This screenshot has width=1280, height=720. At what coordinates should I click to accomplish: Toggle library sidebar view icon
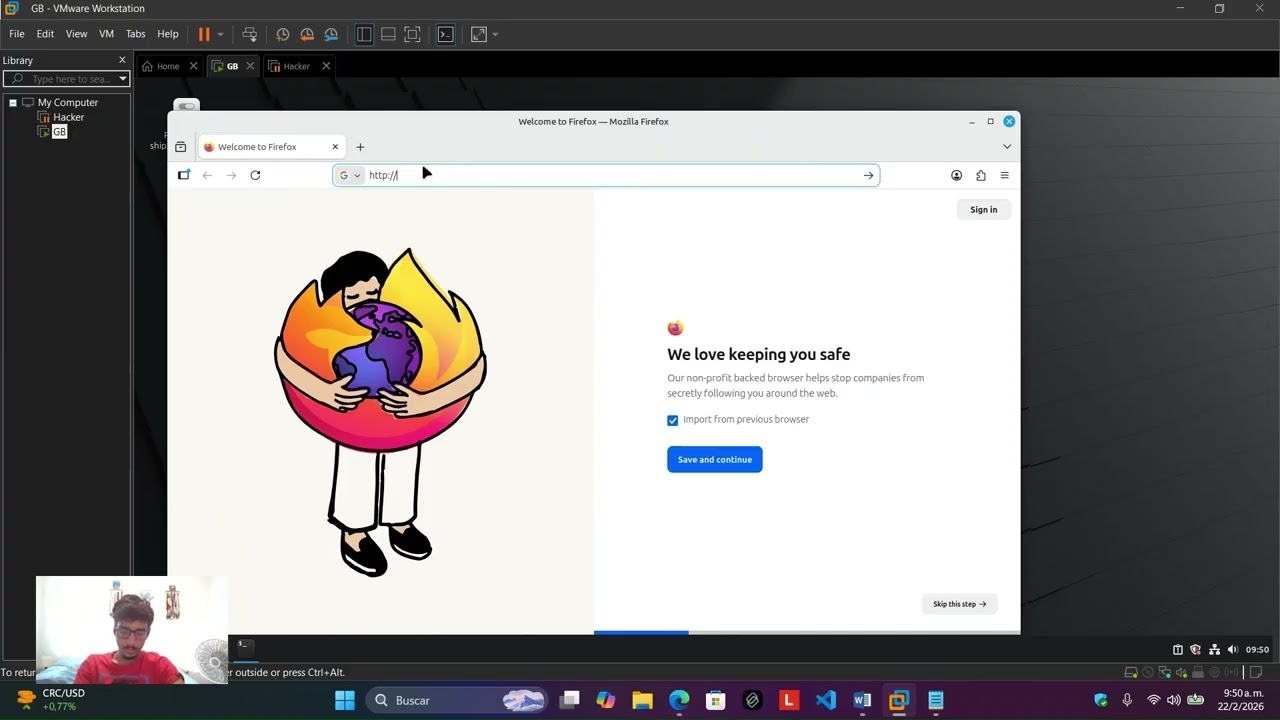click(x=364, y=34)
